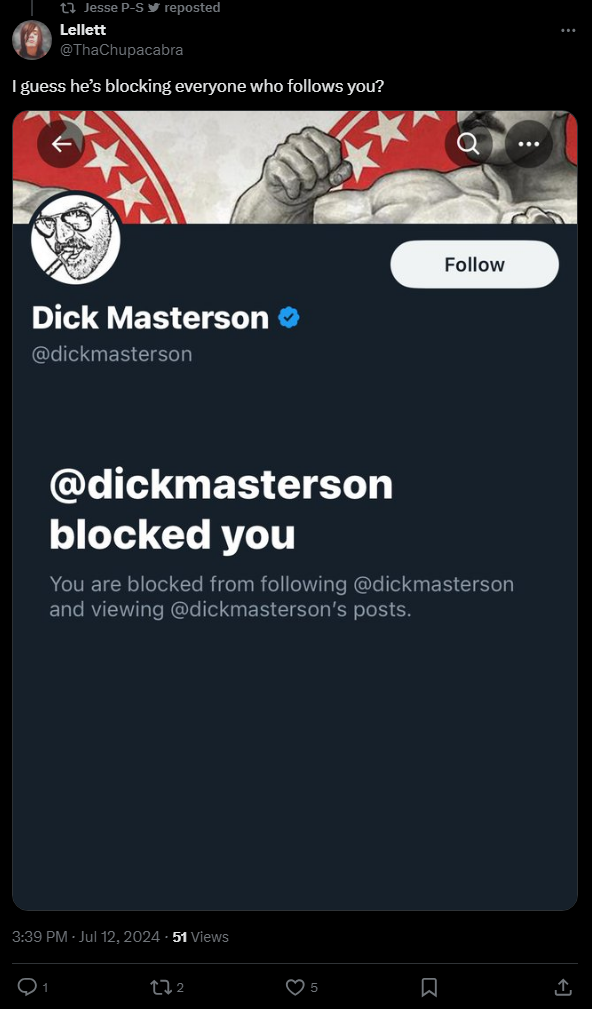
Task: Click the back arrow in embedded screenshot
Action: pos(61,144)
